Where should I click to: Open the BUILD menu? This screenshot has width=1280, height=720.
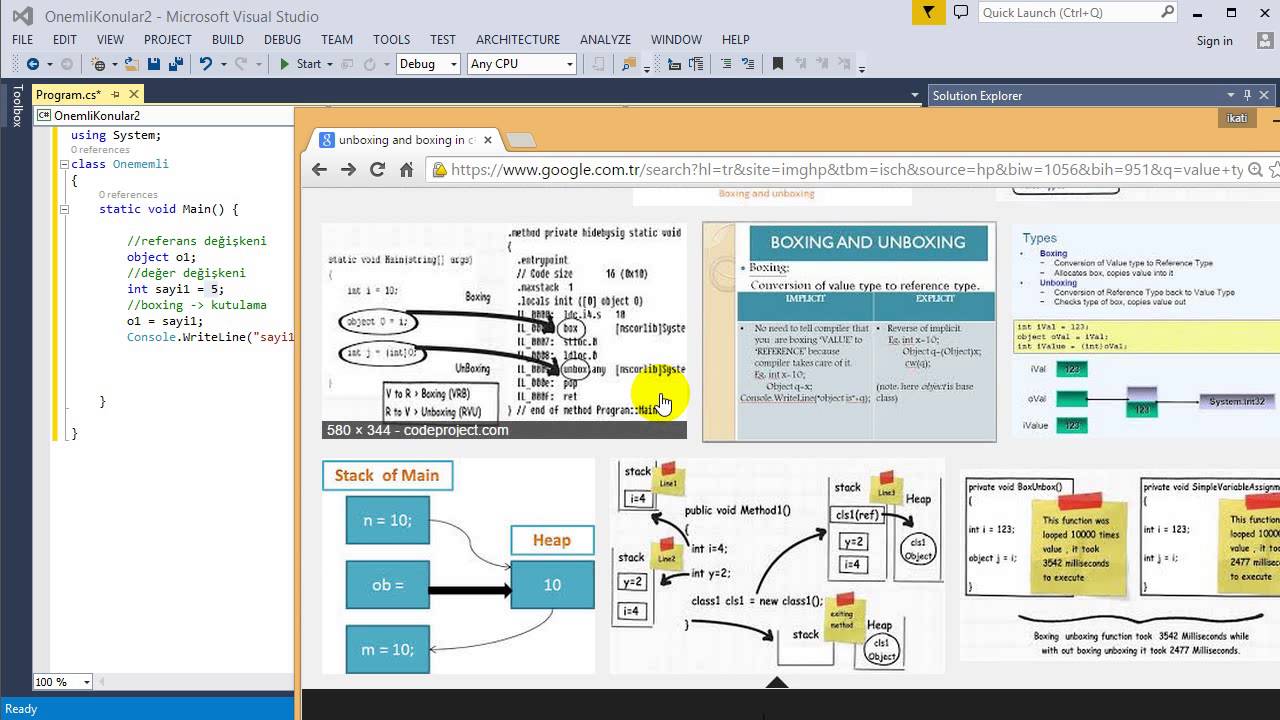click(x=228, y=39)
